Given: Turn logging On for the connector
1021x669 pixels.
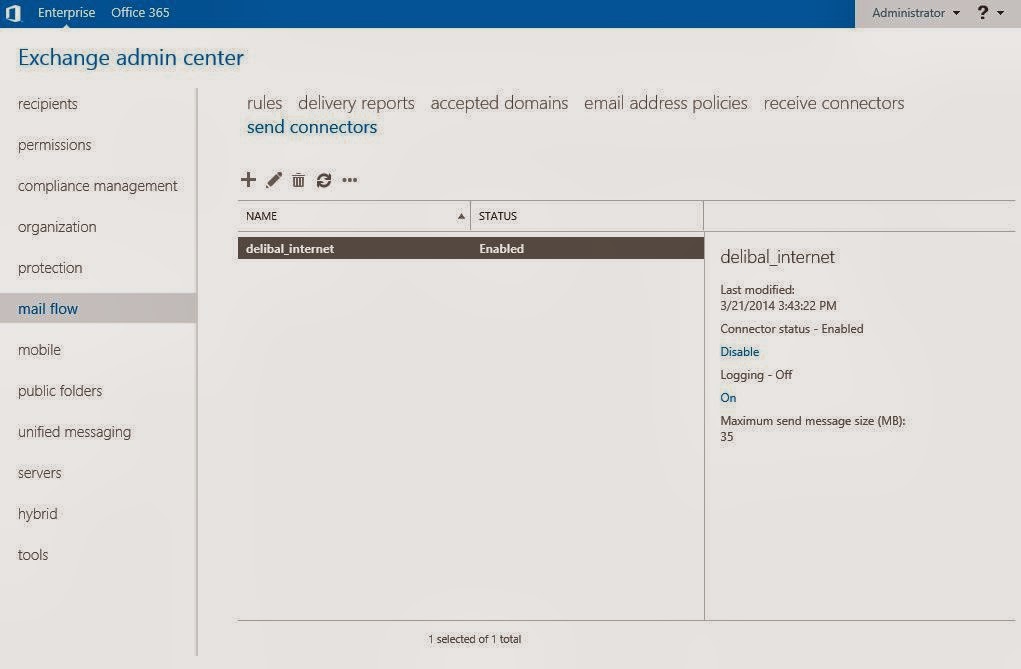Looking at the screenshot, I should 728,398.
